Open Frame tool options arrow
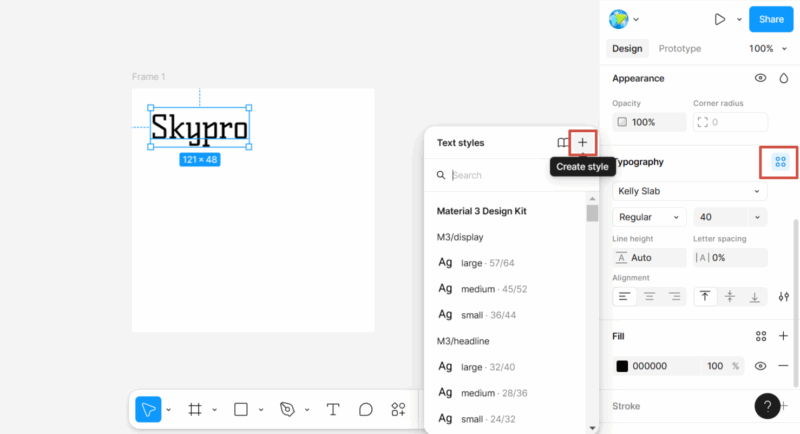 coord(214,410)
